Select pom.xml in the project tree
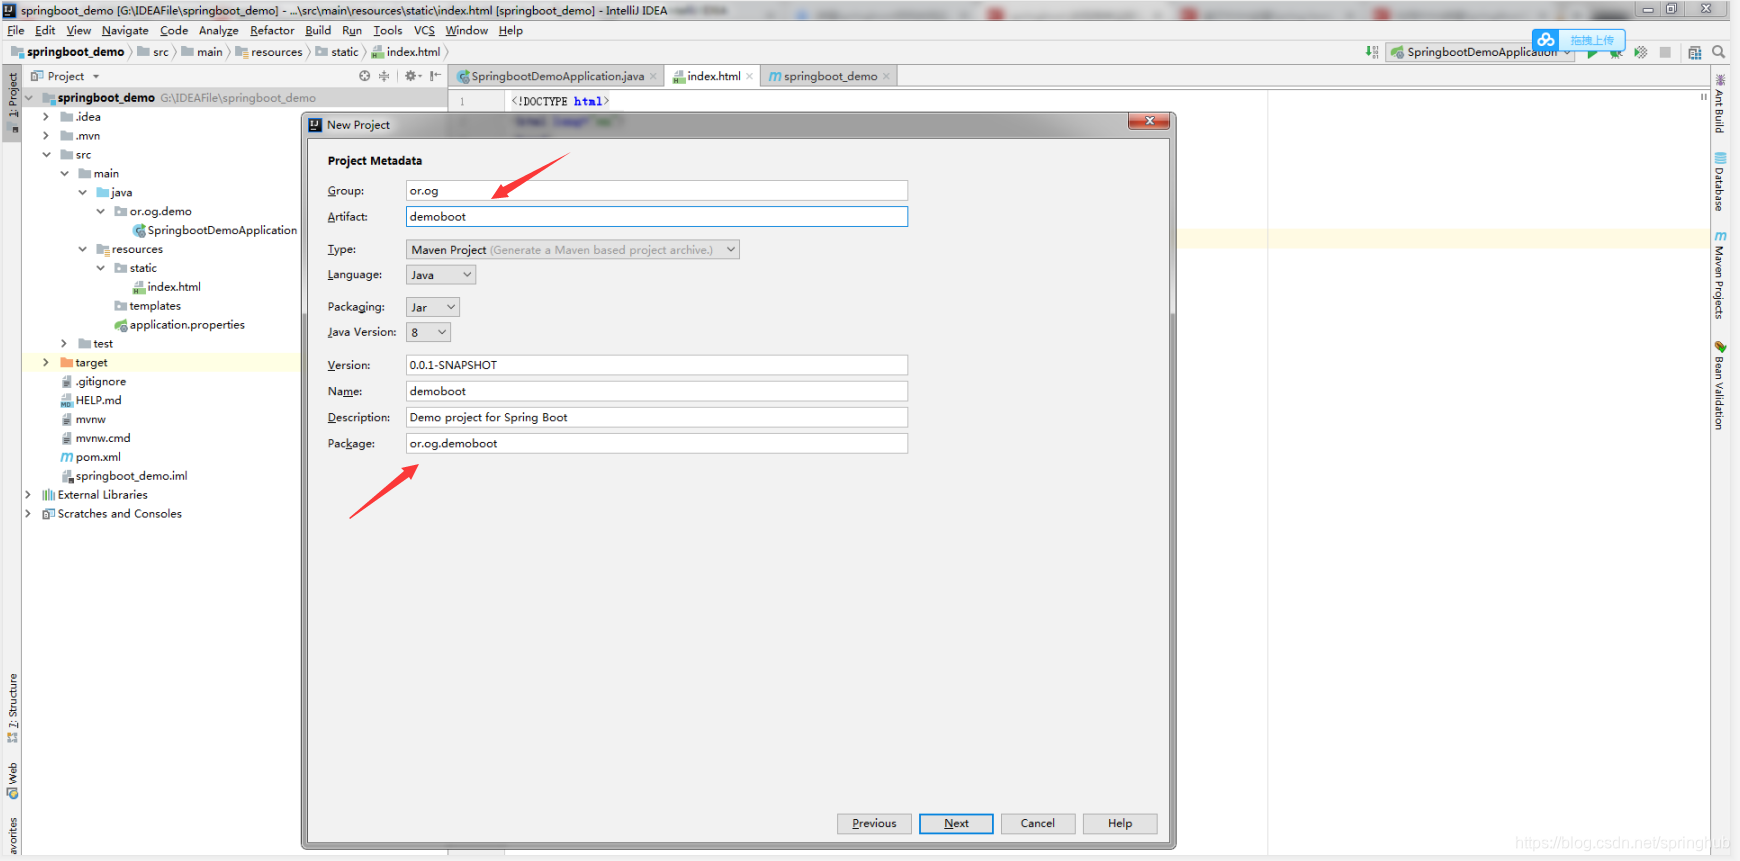This screenshot has height=861, width=1740. pos(98,457)
